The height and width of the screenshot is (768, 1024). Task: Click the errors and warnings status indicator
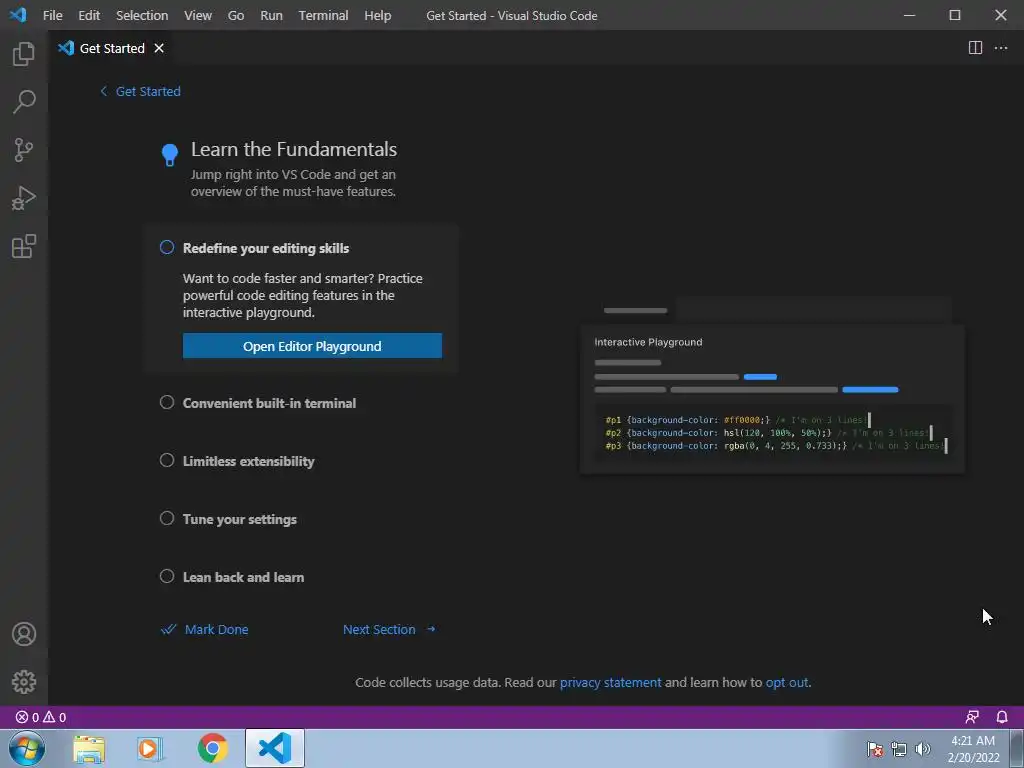[x=40, y=717]
